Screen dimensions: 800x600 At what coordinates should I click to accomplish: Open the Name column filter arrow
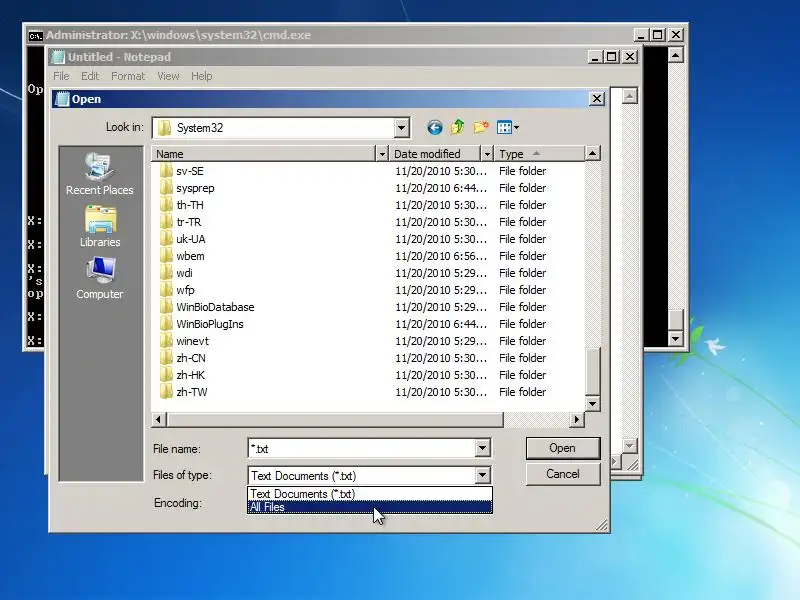(382, 154)
